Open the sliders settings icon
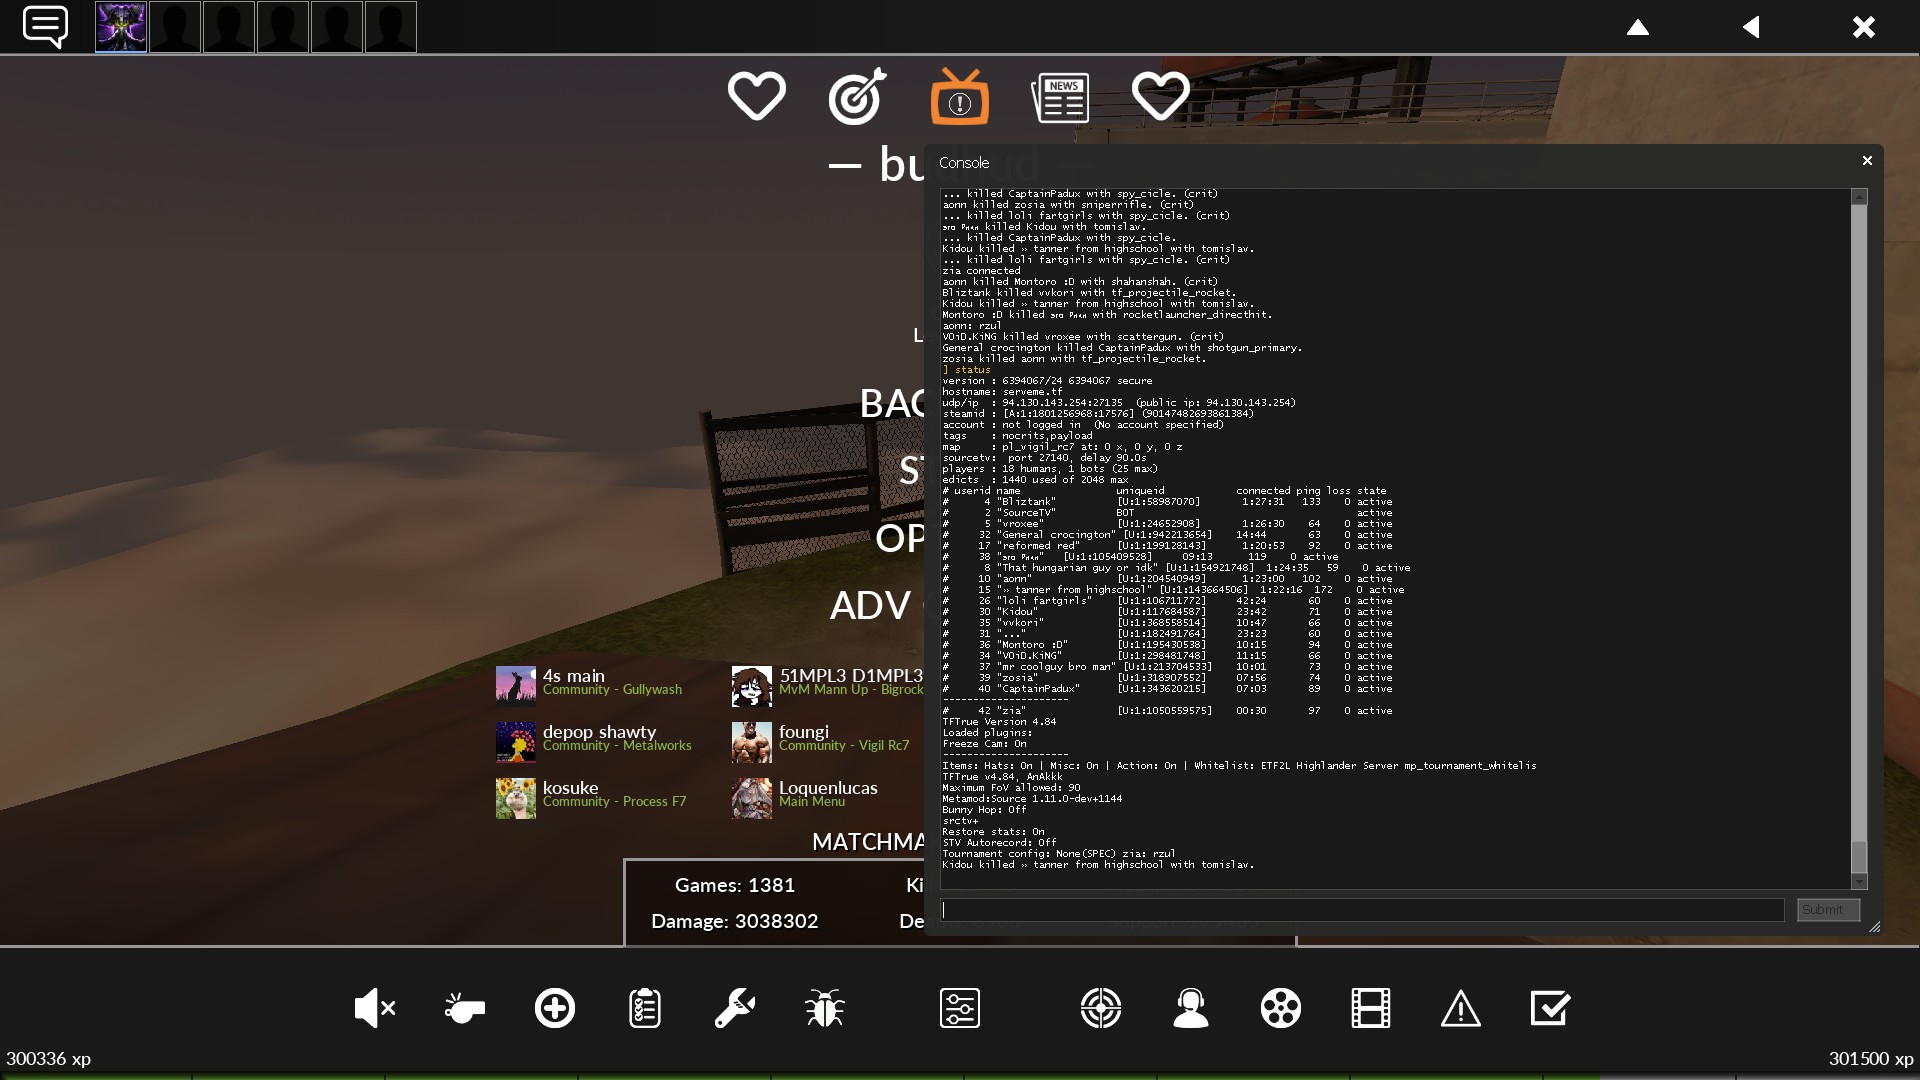The width and height of the screenshot is (1920, 1080). tap(960, 1008)
